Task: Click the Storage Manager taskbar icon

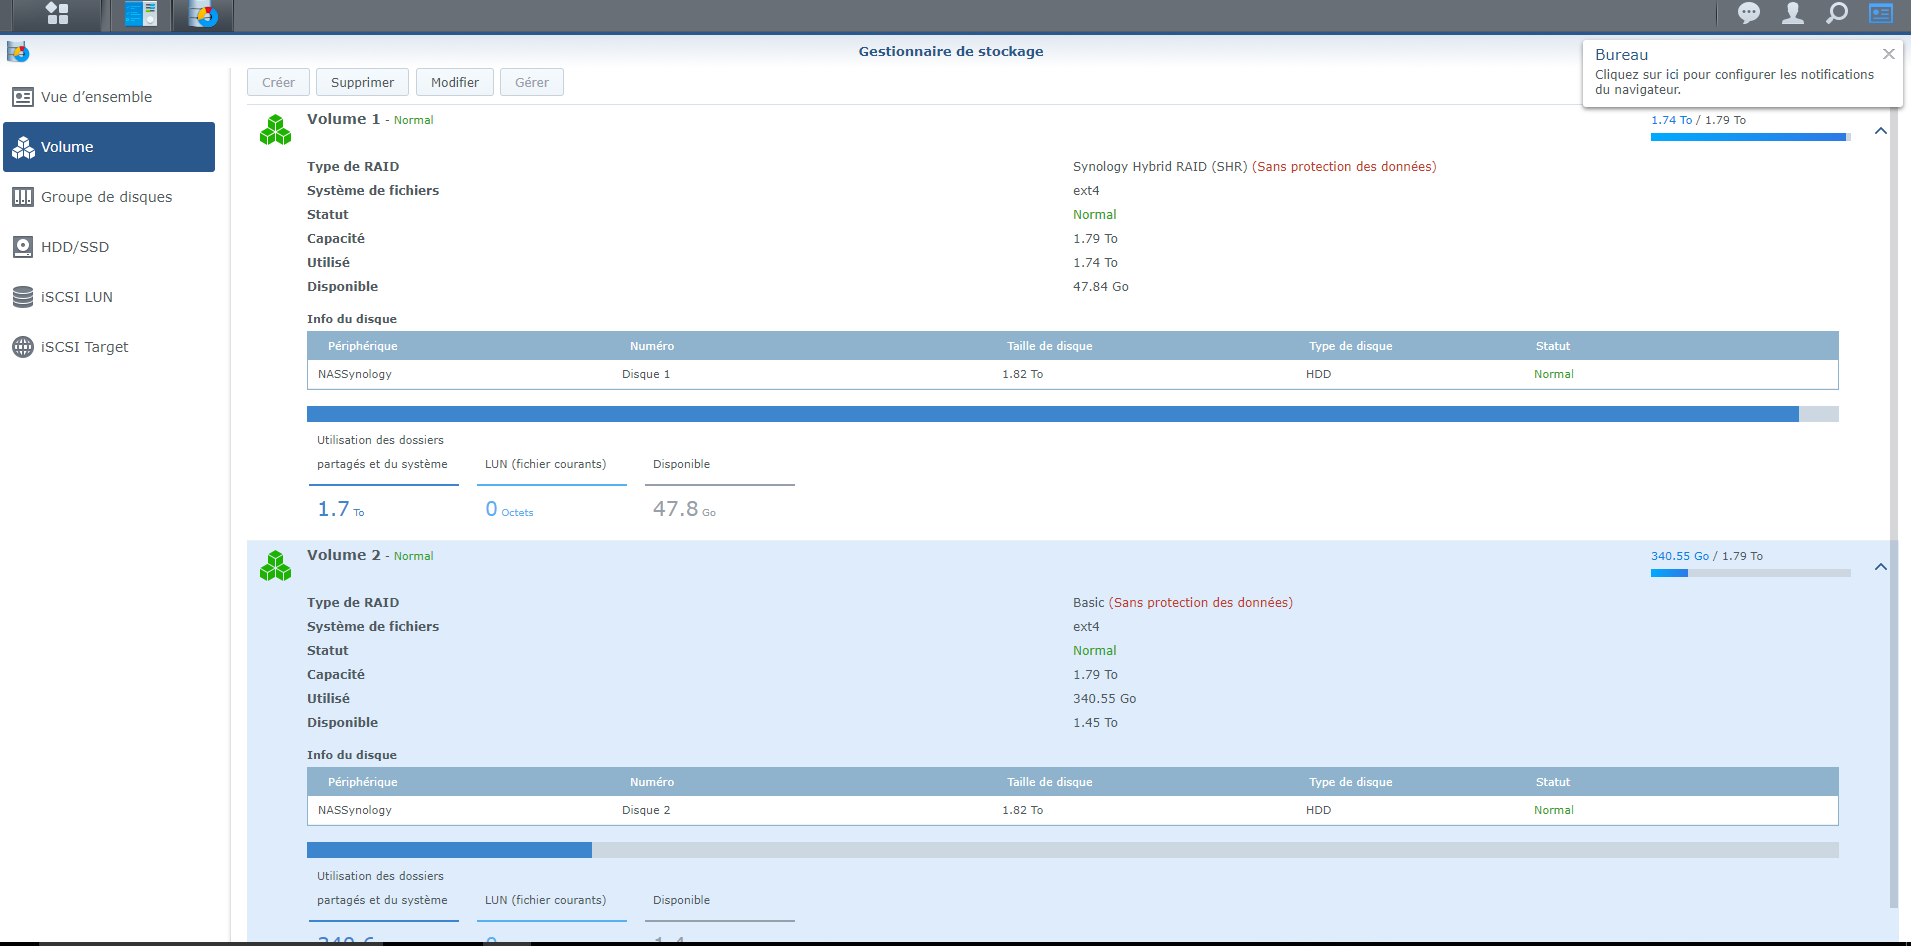Action: [x=203, y=15]
